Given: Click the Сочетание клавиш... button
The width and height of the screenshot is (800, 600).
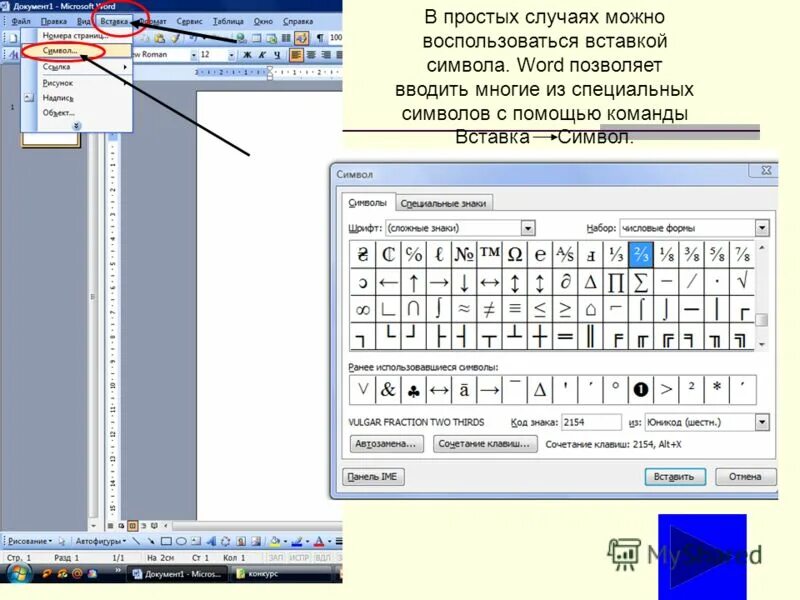Looking at the screenshot, I should click(x=484, y=444).
